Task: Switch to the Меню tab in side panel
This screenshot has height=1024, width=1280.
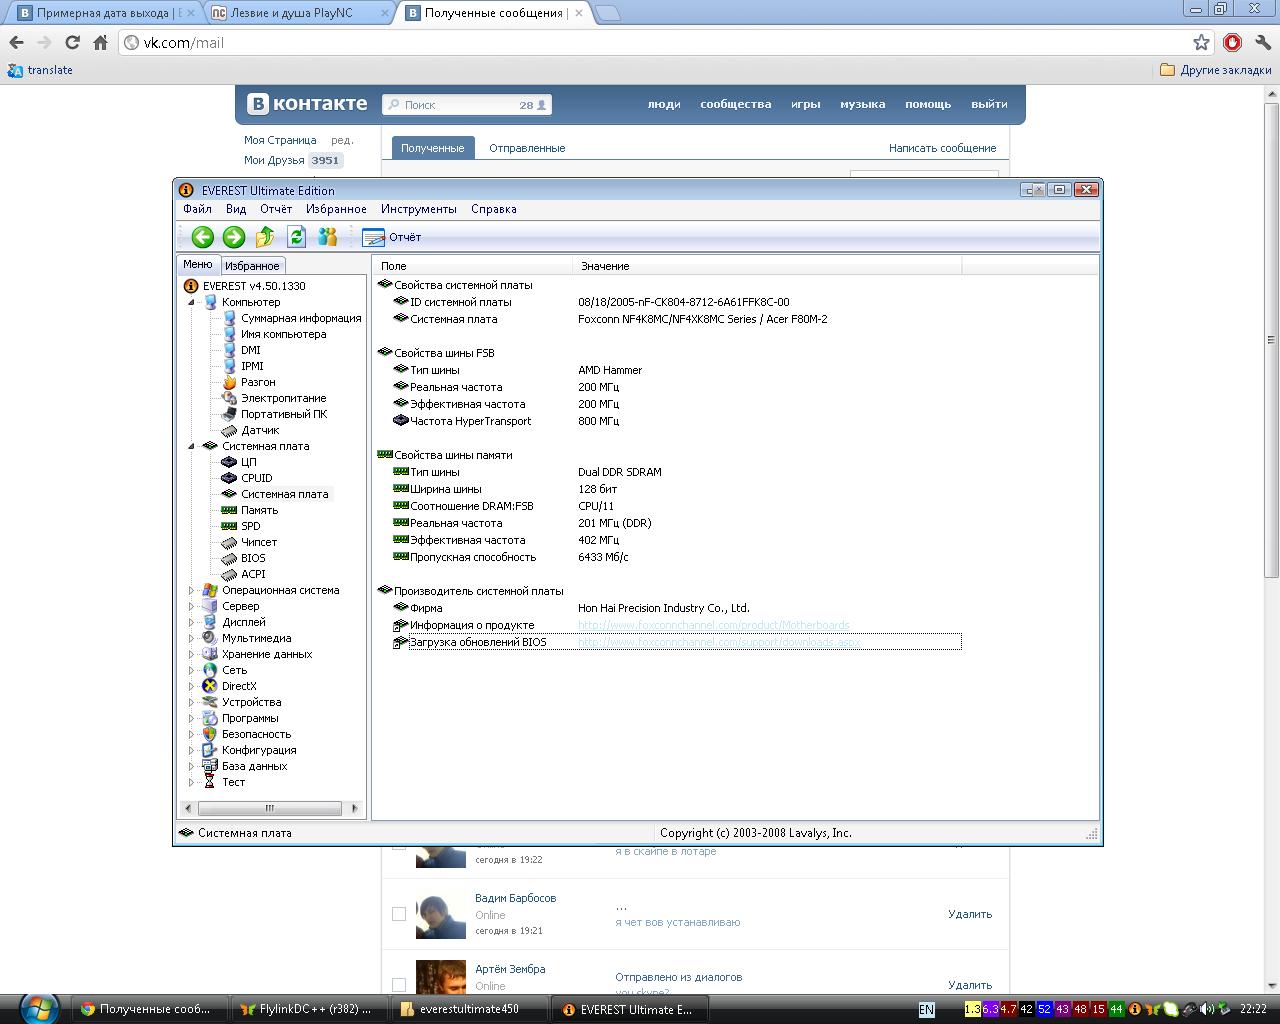Action: 198,265
